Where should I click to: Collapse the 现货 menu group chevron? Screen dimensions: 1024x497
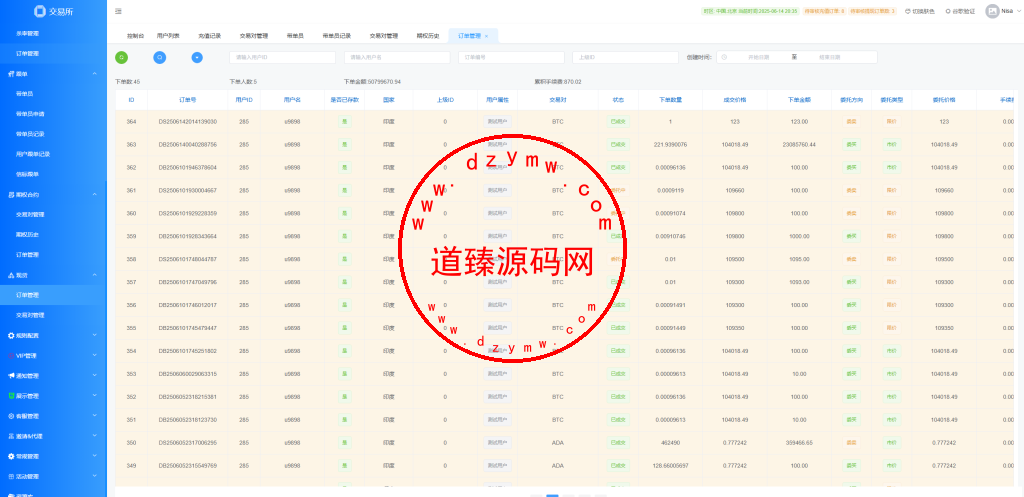point(95,275)
